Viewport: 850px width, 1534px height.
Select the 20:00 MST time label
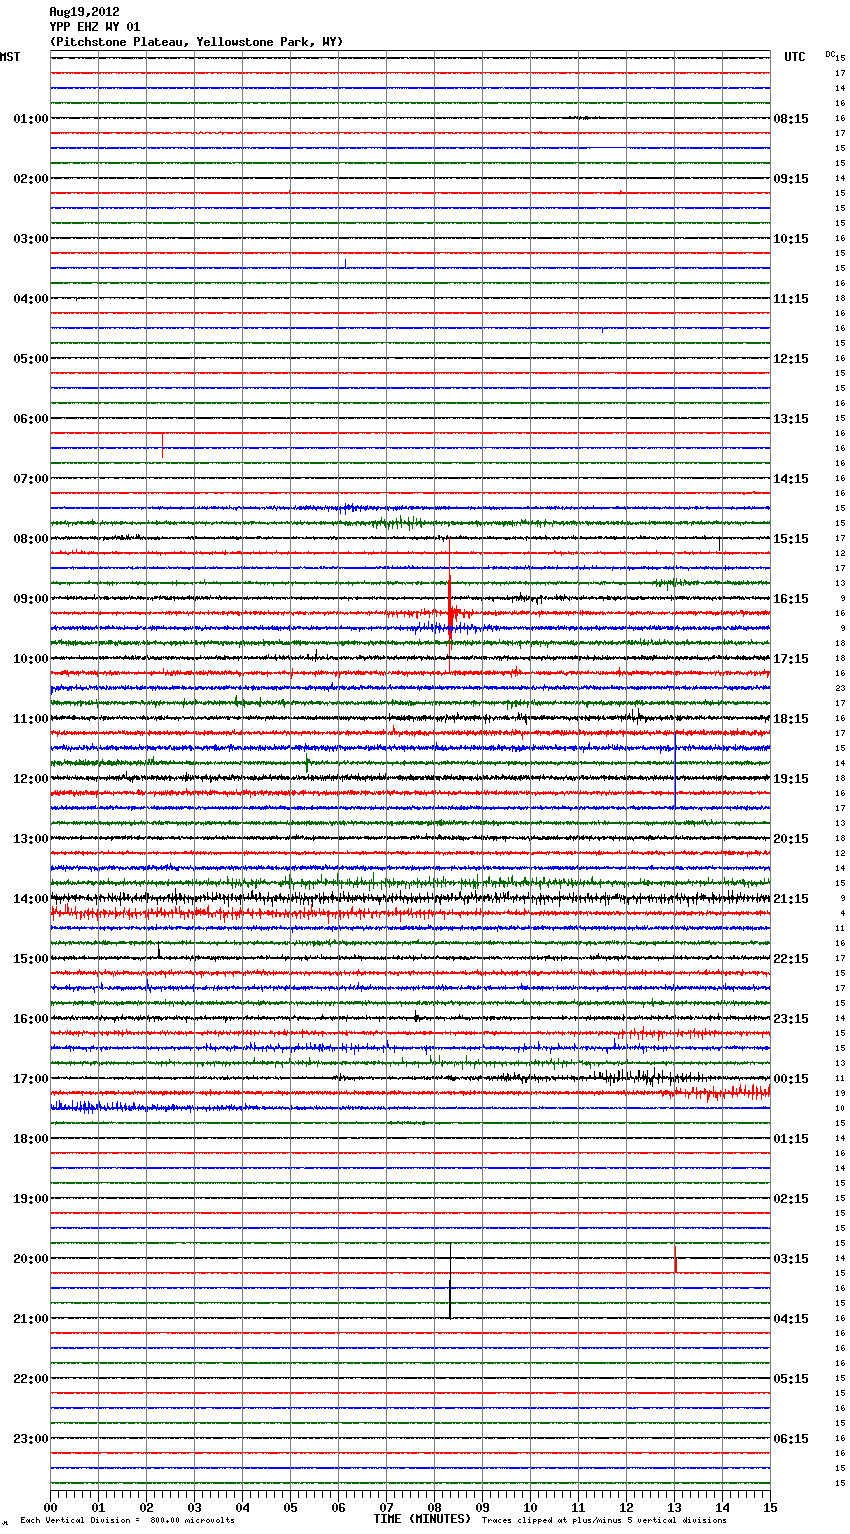pyautogui.click(x=30, y=1259)
